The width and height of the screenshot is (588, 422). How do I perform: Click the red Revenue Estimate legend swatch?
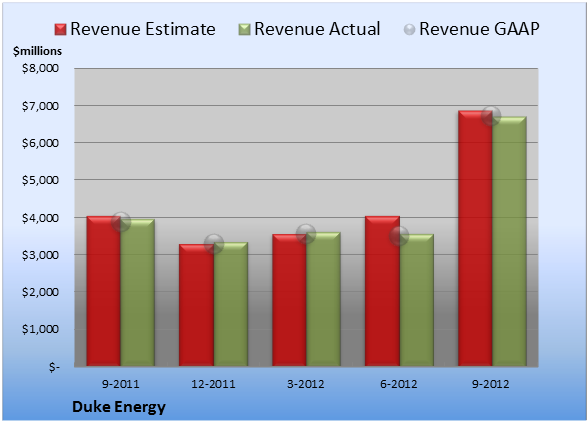[x=60, y=30]
